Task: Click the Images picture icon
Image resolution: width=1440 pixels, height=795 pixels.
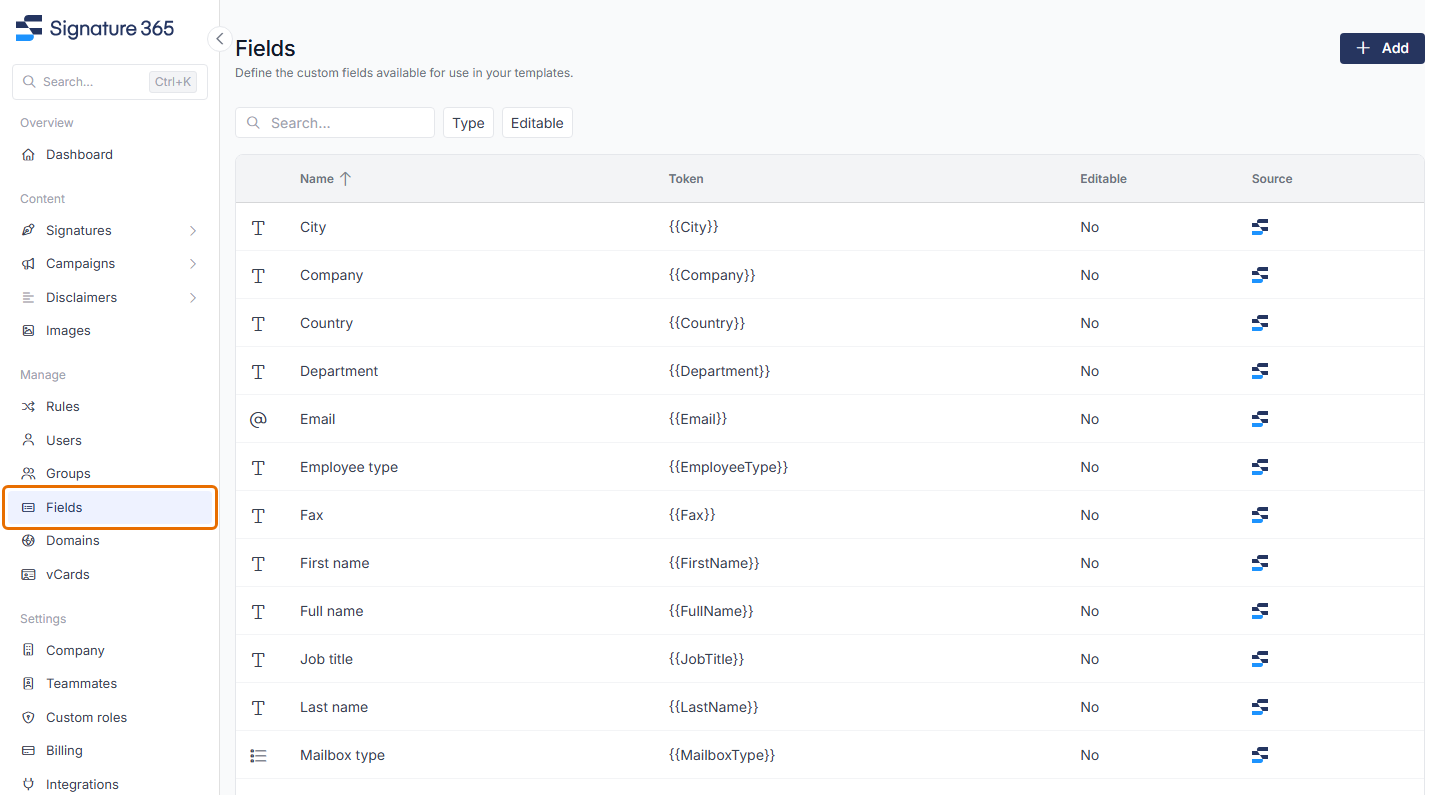Action: 28,331
